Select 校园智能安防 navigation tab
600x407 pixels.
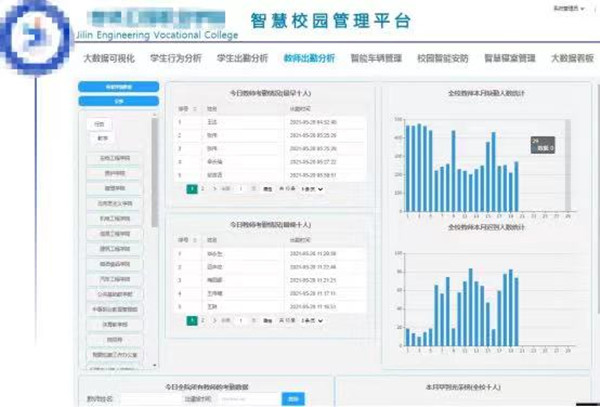(x=443, y=59)
